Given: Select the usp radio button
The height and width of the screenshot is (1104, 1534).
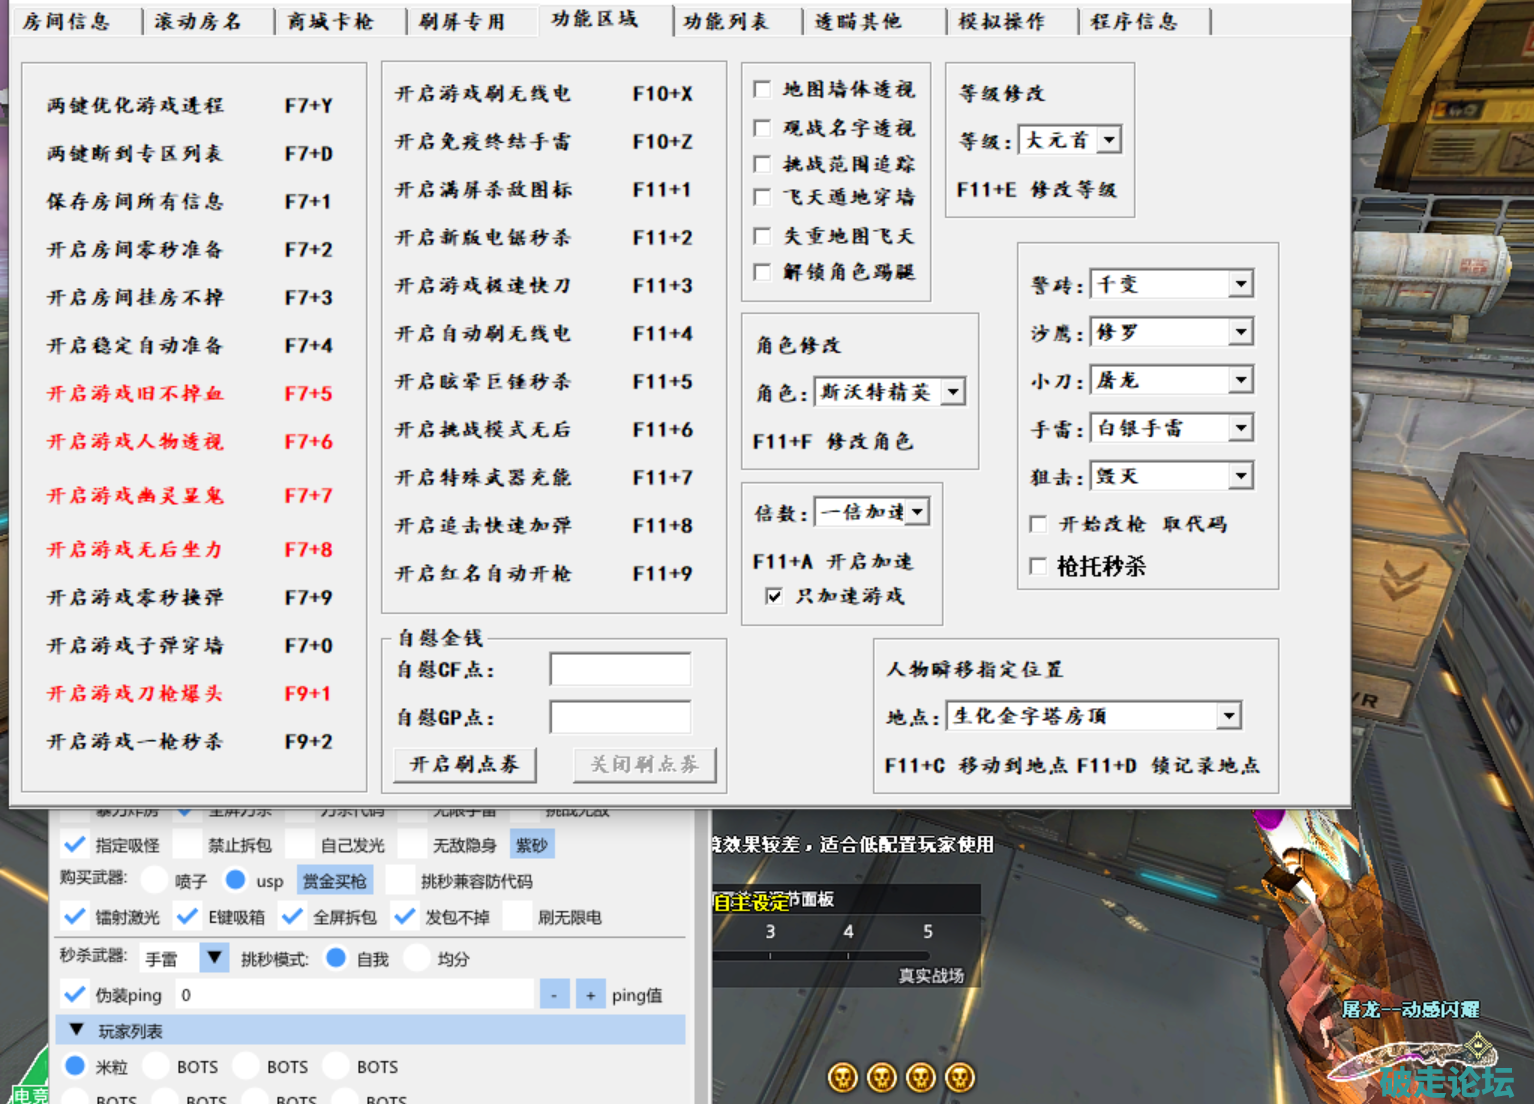Looking at the screenshot, I should (236, 880).
